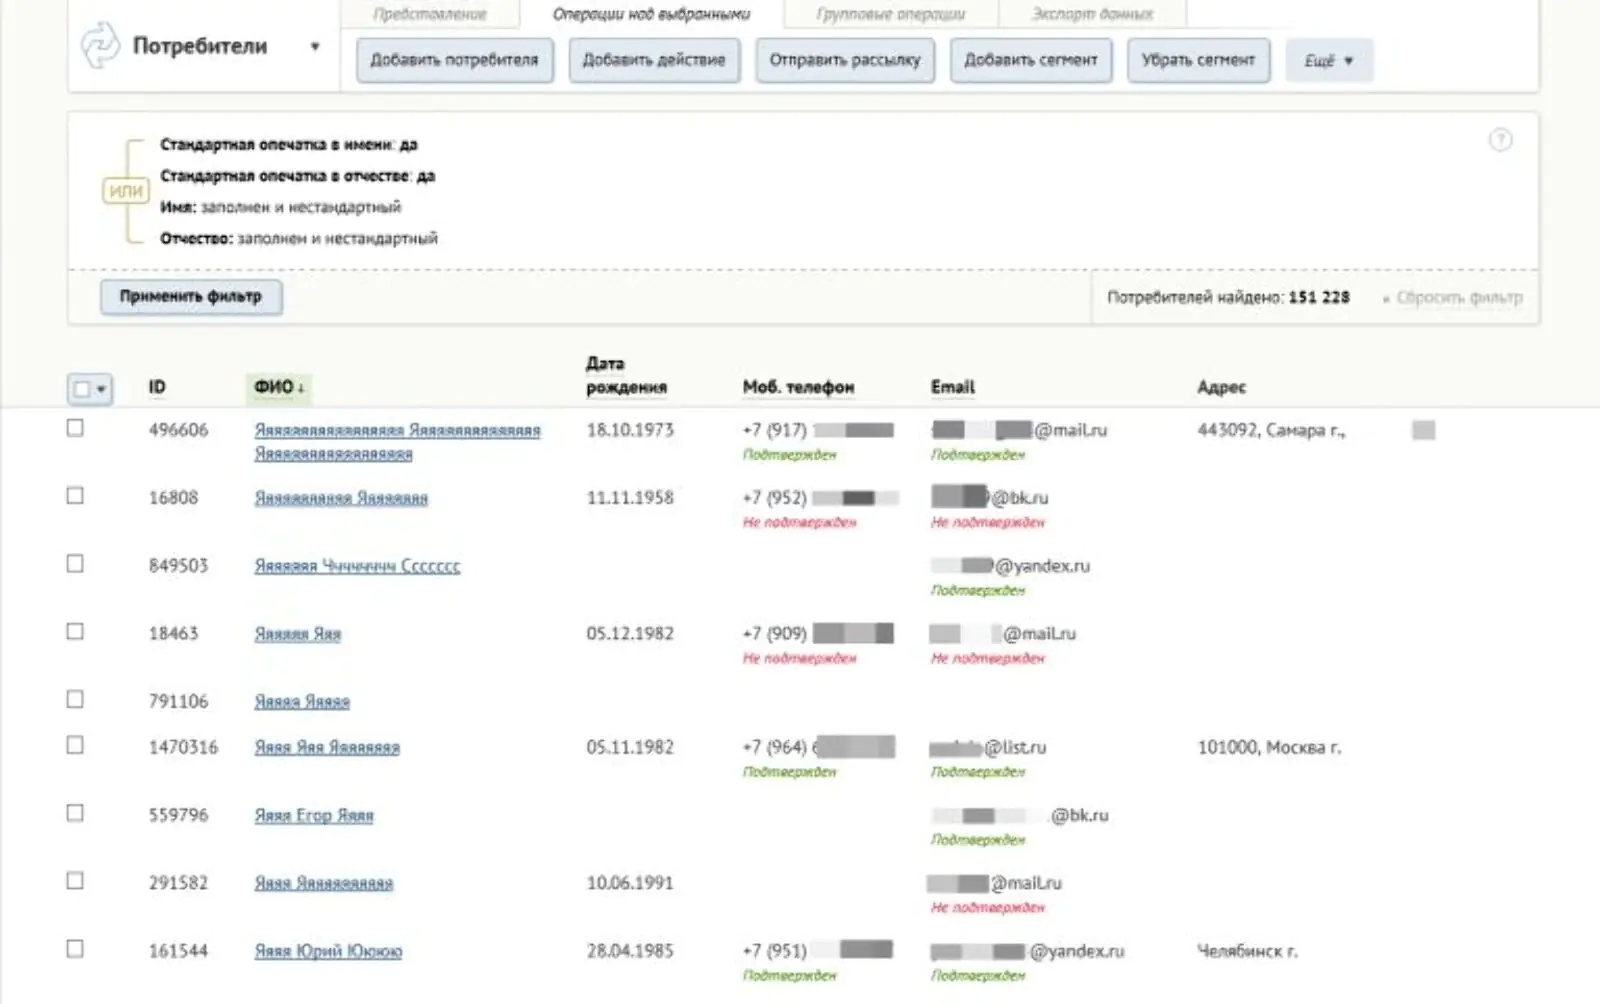
Task: Click the @list.ru email in row 1470316
Action: coord(988,747)
